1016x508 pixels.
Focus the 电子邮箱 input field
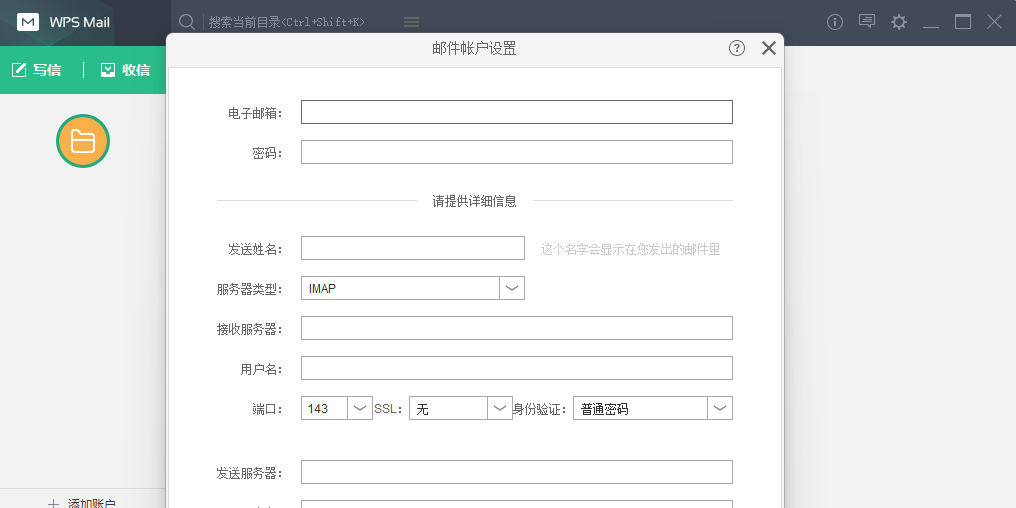(516, 112)
